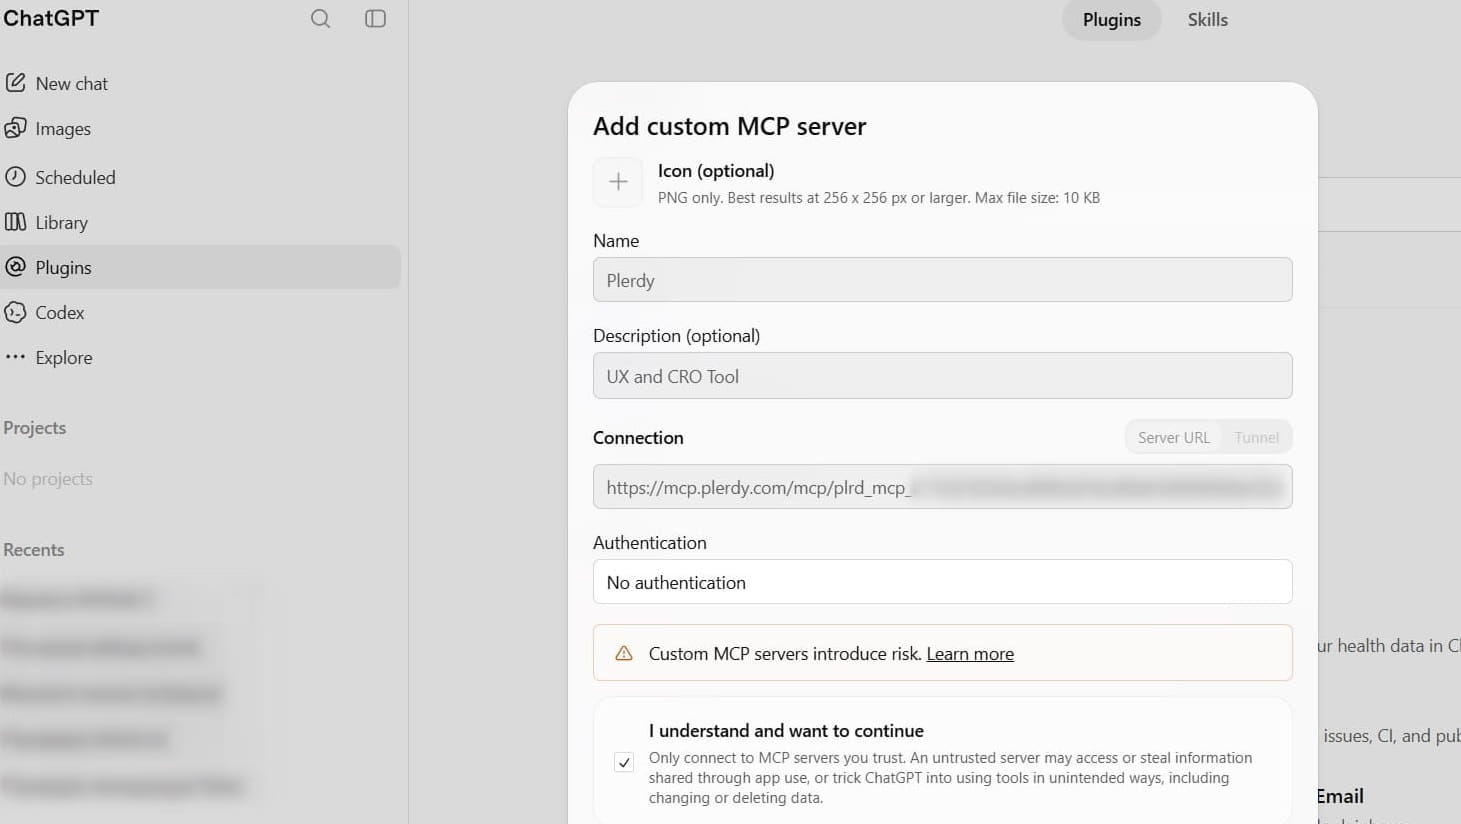Click the search icon in sidebar header
Image resolution: width=1461 pixels, height=824 pixels.
tap(320, 19)
